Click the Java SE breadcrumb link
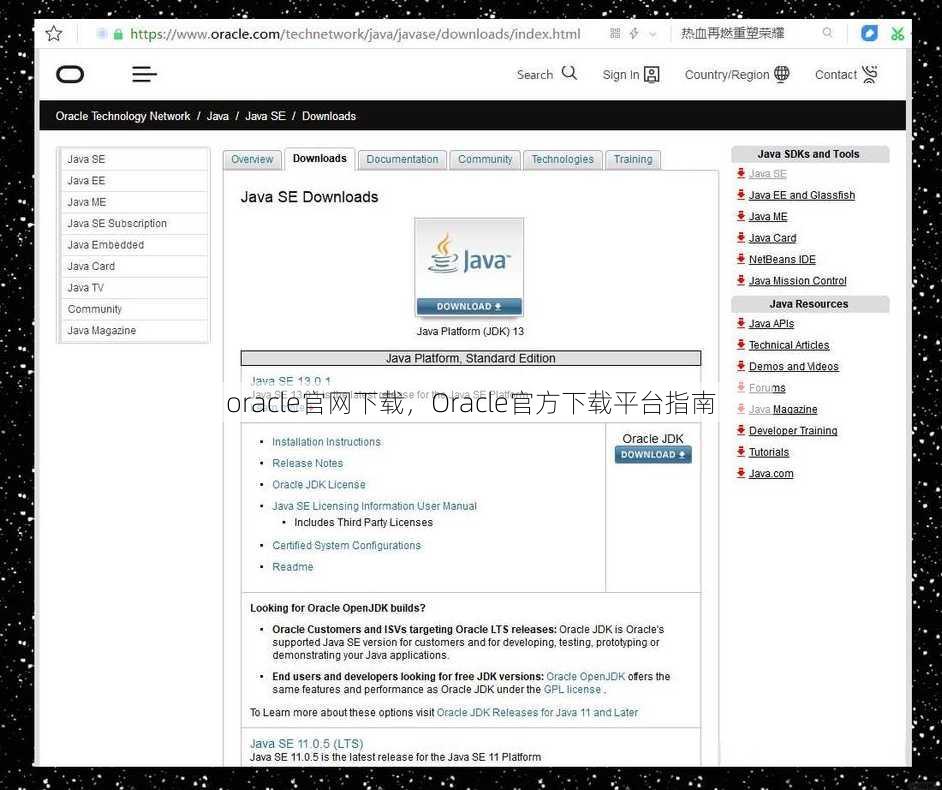Screen dimensions: 942x790 click(x=265, y=116)
